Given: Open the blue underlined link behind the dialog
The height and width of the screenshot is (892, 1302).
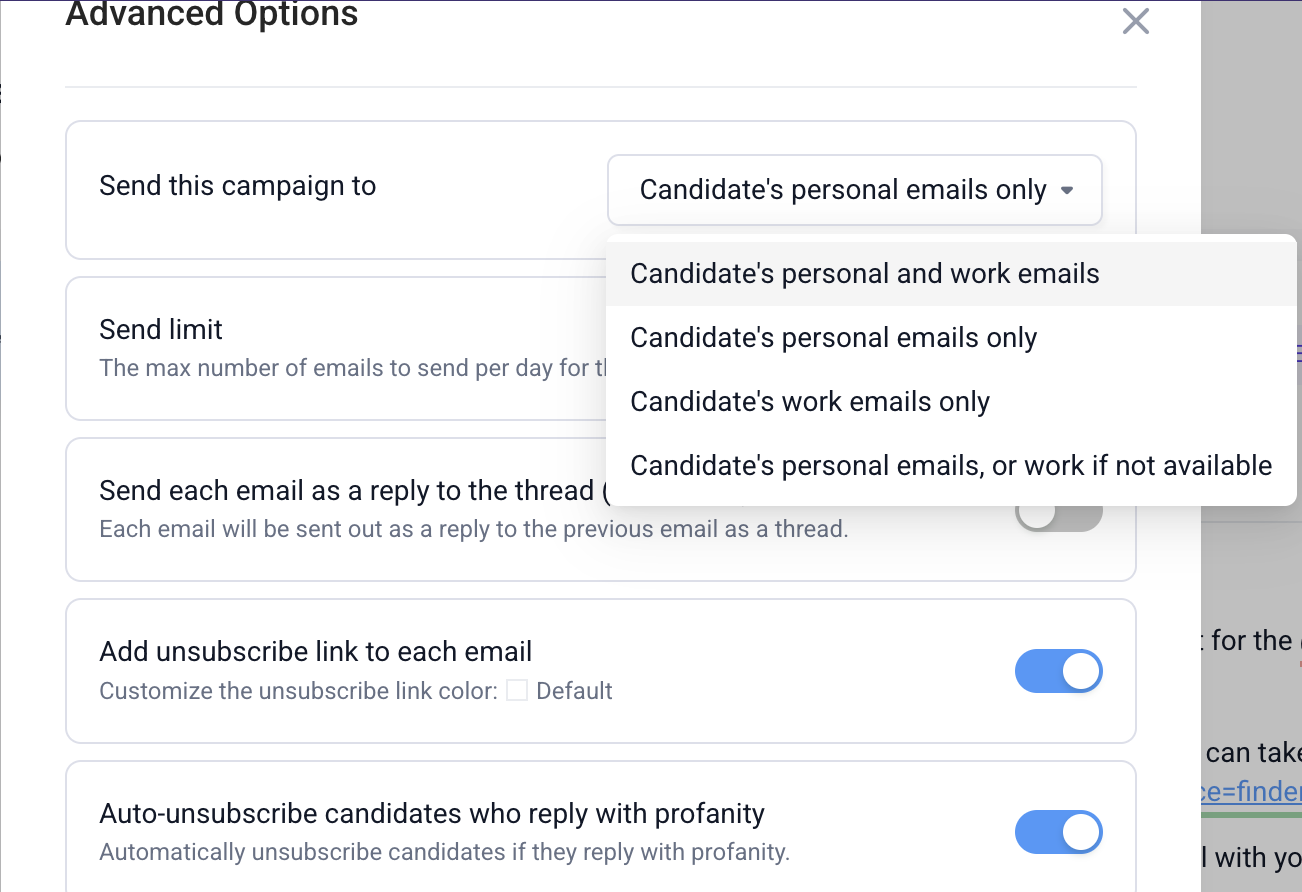Looking at the screenshot, I should [1250, 792].
